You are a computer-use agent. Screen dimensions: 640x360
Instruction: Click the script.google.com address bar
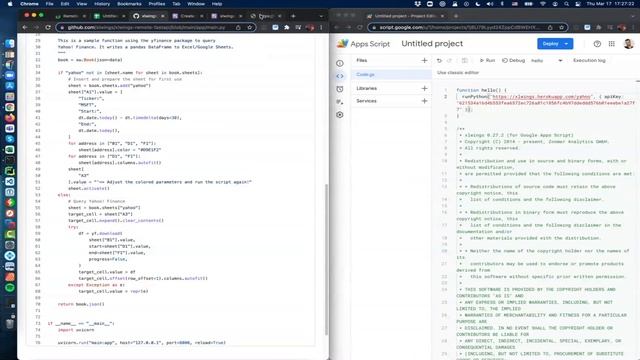[467, 27]
